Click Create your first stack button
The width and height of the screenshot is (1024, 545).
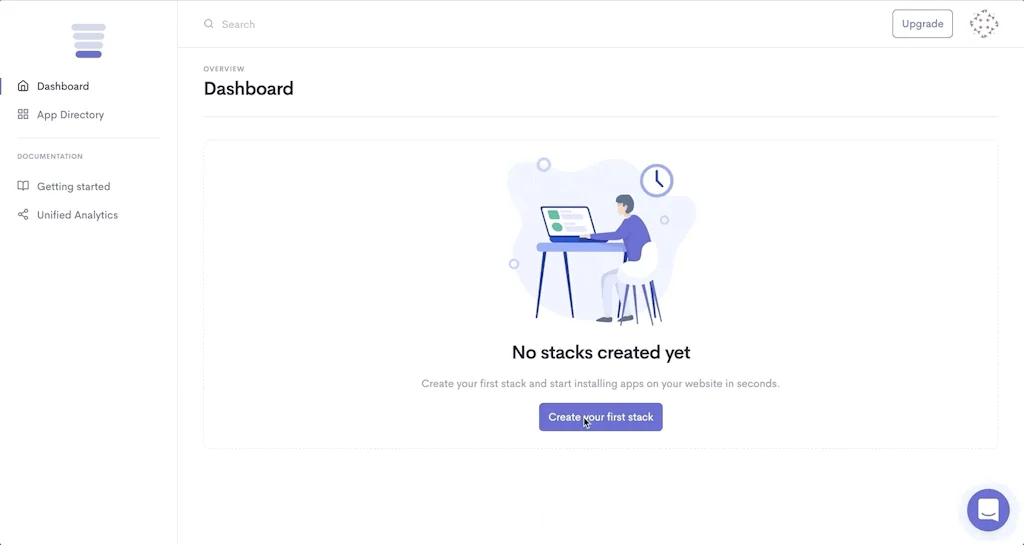pos(600,417)
